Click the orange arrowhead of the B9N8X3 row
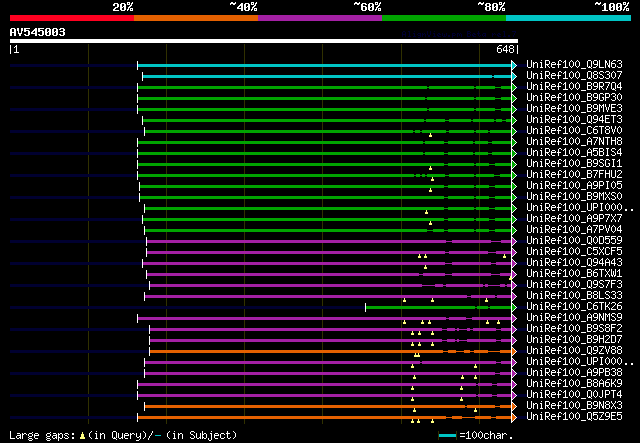Image resolution: width=640 pixels, height=443 pixels. click(x=514, y=406)
